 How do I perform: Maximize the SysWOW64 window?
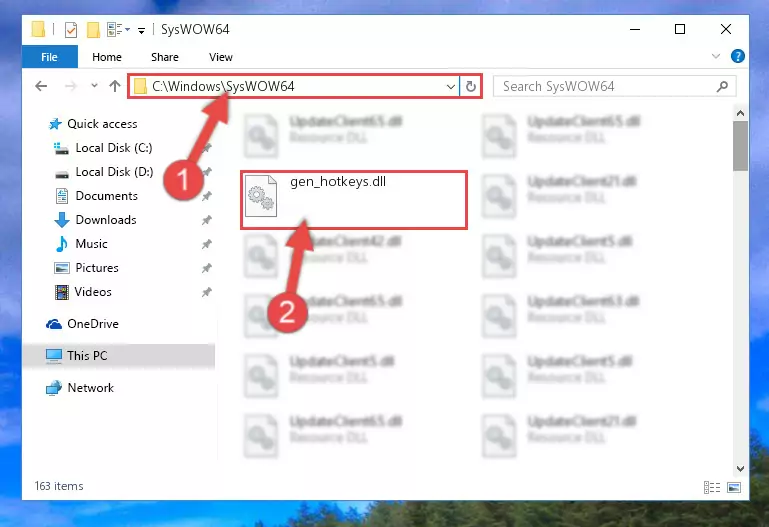point(680,29)
